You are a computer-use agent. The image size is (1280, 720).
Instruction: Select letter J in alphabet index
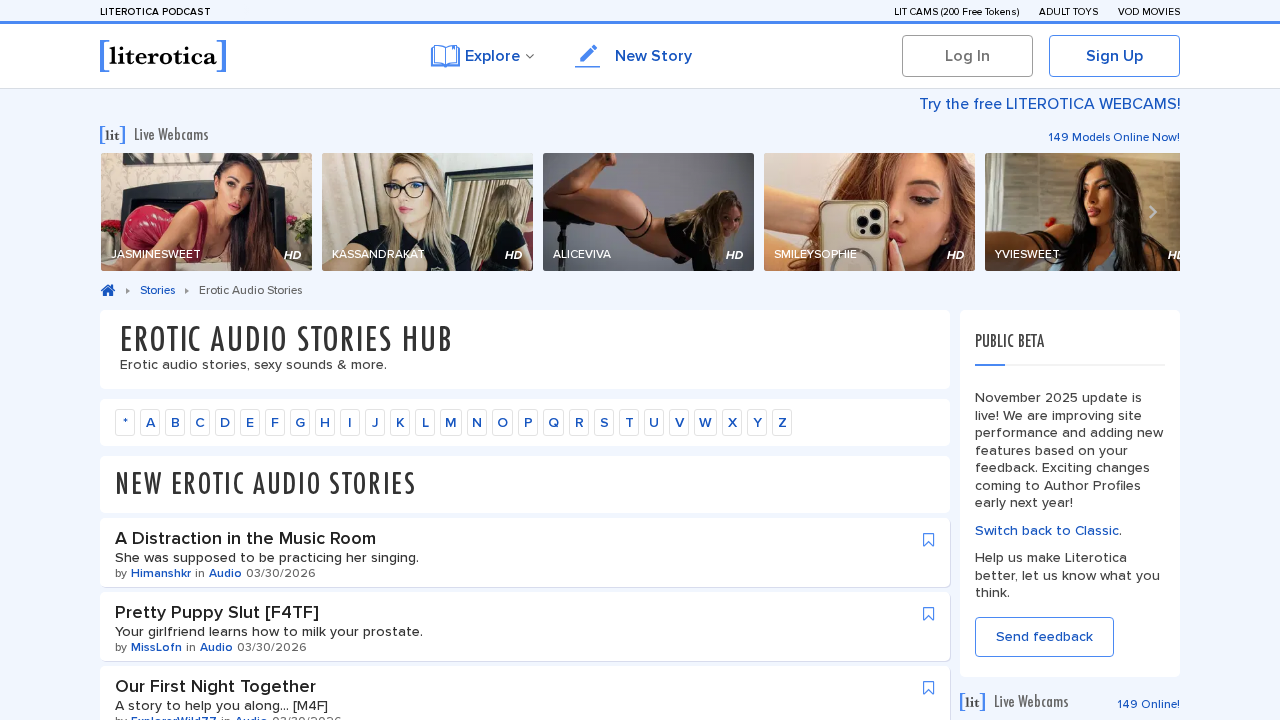[375, 422]
